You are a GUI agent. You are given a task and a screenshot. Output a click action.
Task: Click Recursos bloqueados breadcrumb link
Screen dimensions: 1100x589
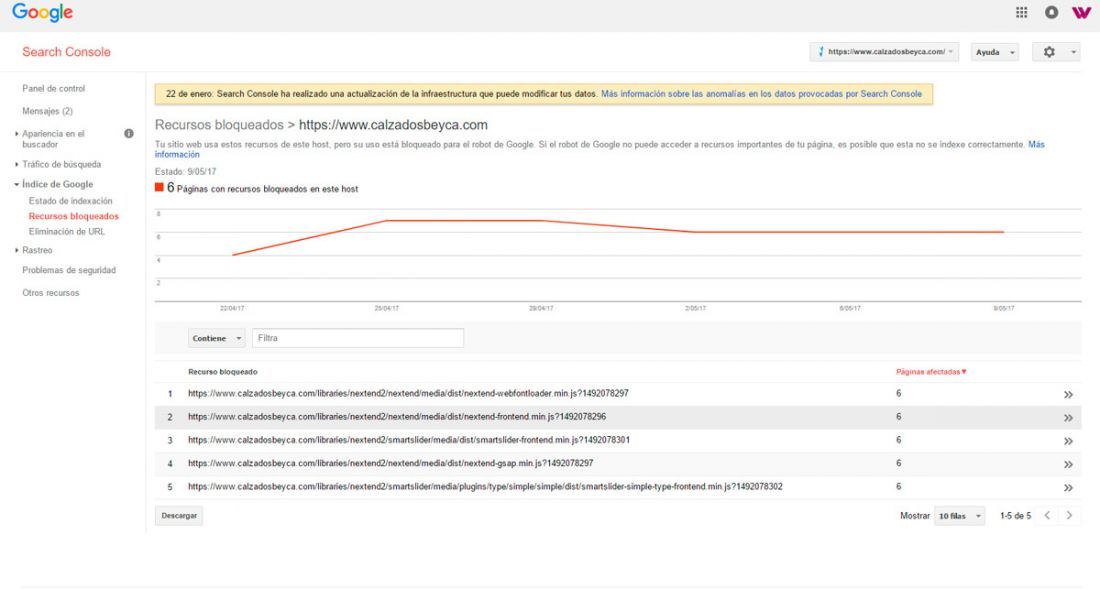(219, 125)
